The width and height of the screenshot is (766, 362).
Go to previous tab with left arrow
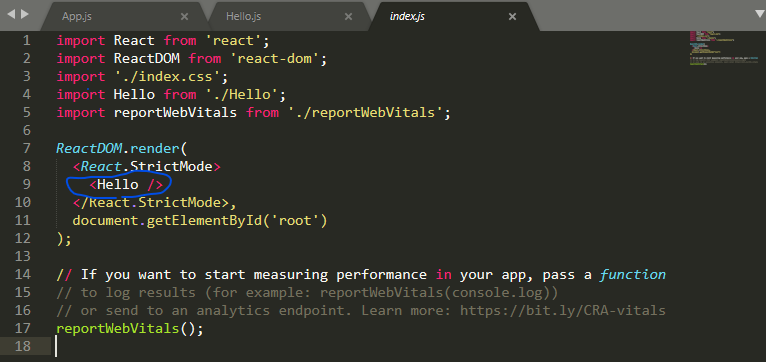(11, 15)
